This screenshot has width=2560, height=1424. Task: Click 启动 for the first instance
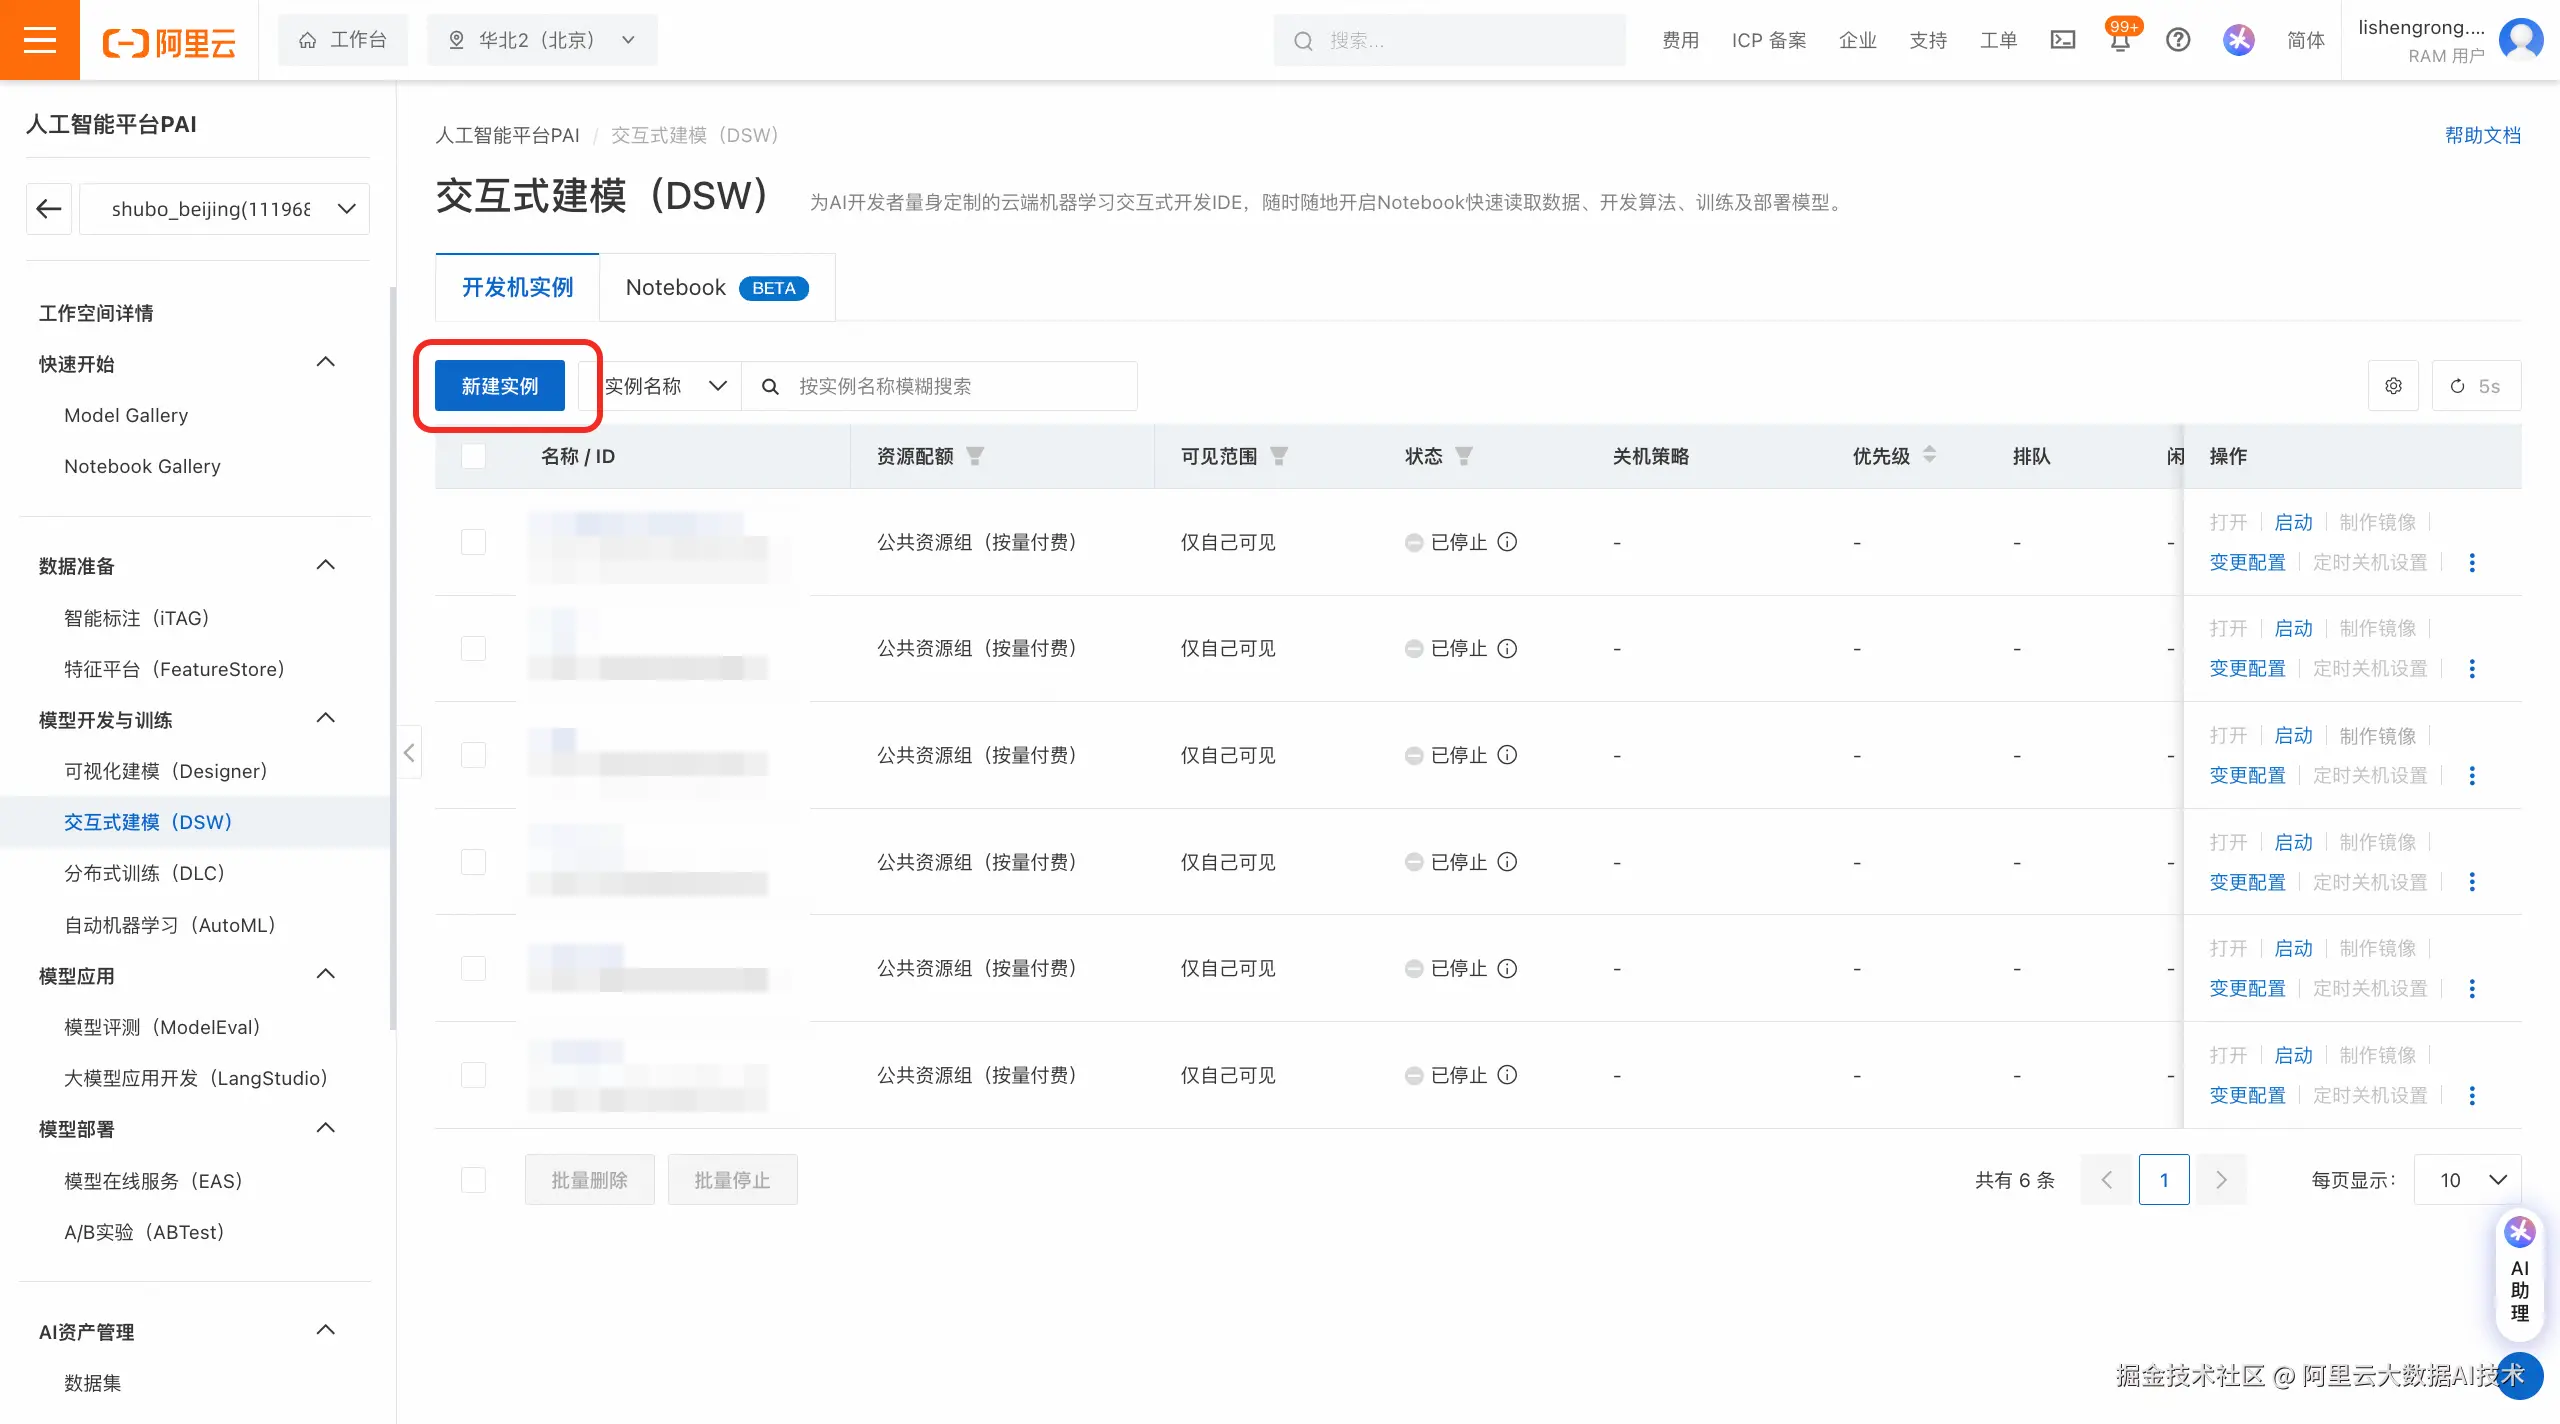[x=2293, y=522]
